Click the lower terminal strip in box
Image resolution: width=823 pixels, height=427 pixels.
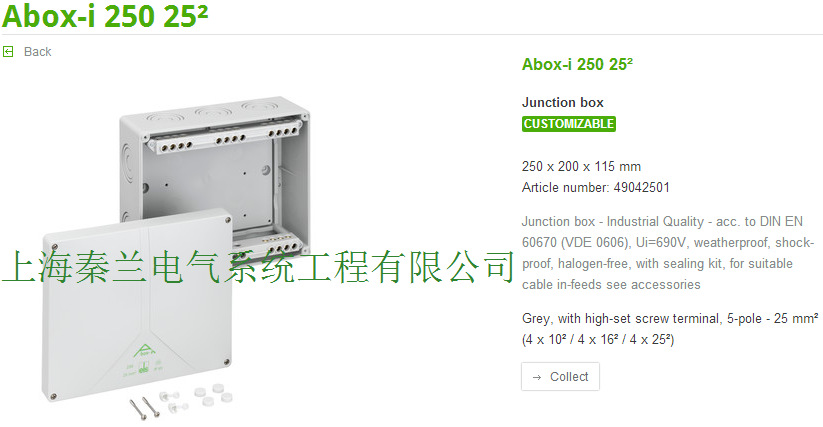pyautogui.click(x=270, y=247)
